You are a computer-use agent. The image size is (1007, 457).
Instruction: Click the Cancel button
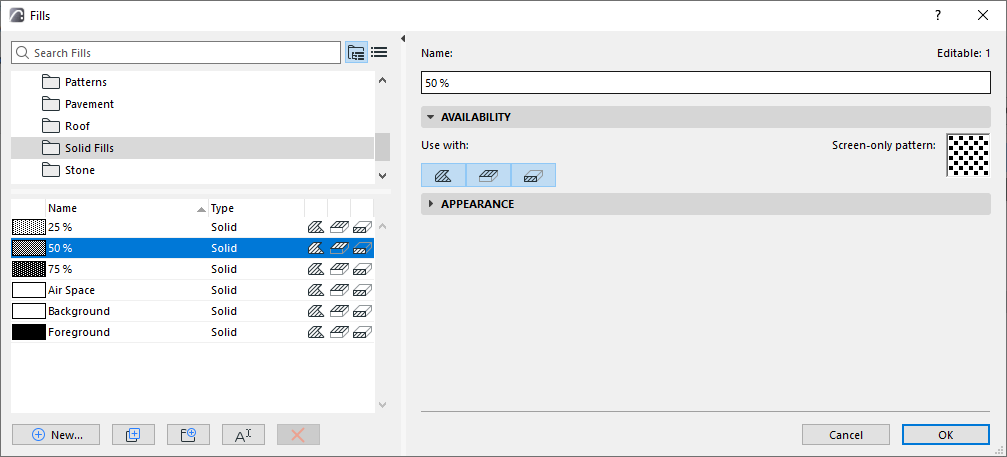pos(846,435)
